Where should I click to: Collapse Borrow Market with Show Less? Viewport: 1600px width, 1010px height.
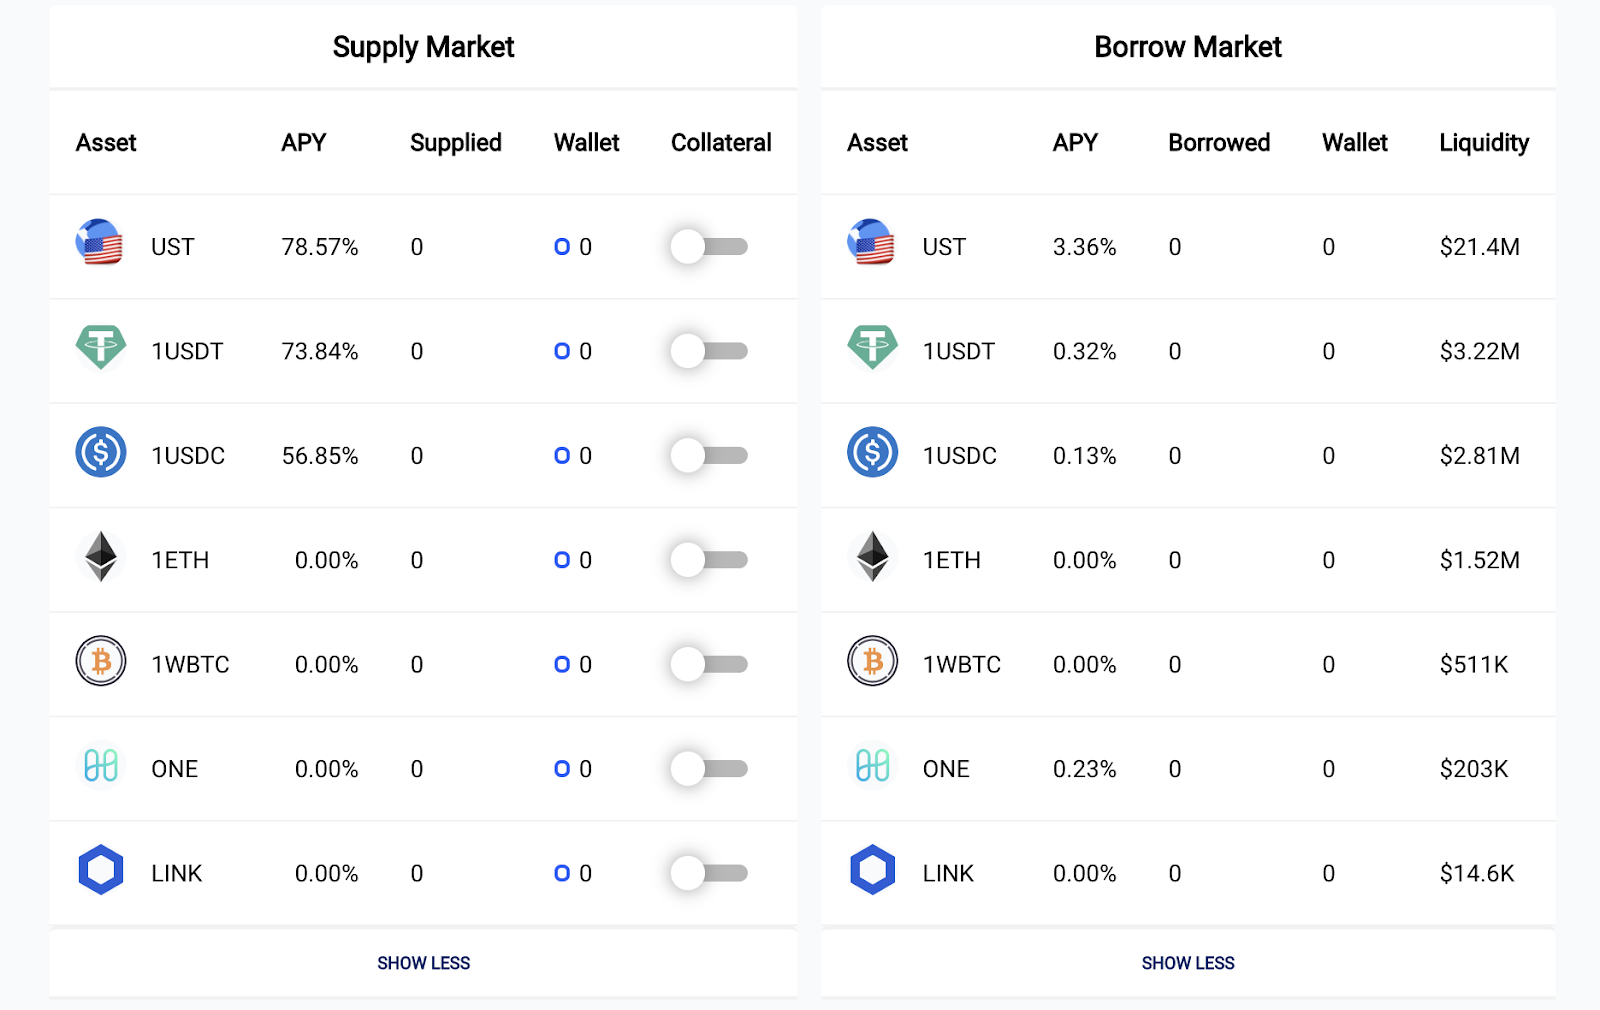[1188, 963]
